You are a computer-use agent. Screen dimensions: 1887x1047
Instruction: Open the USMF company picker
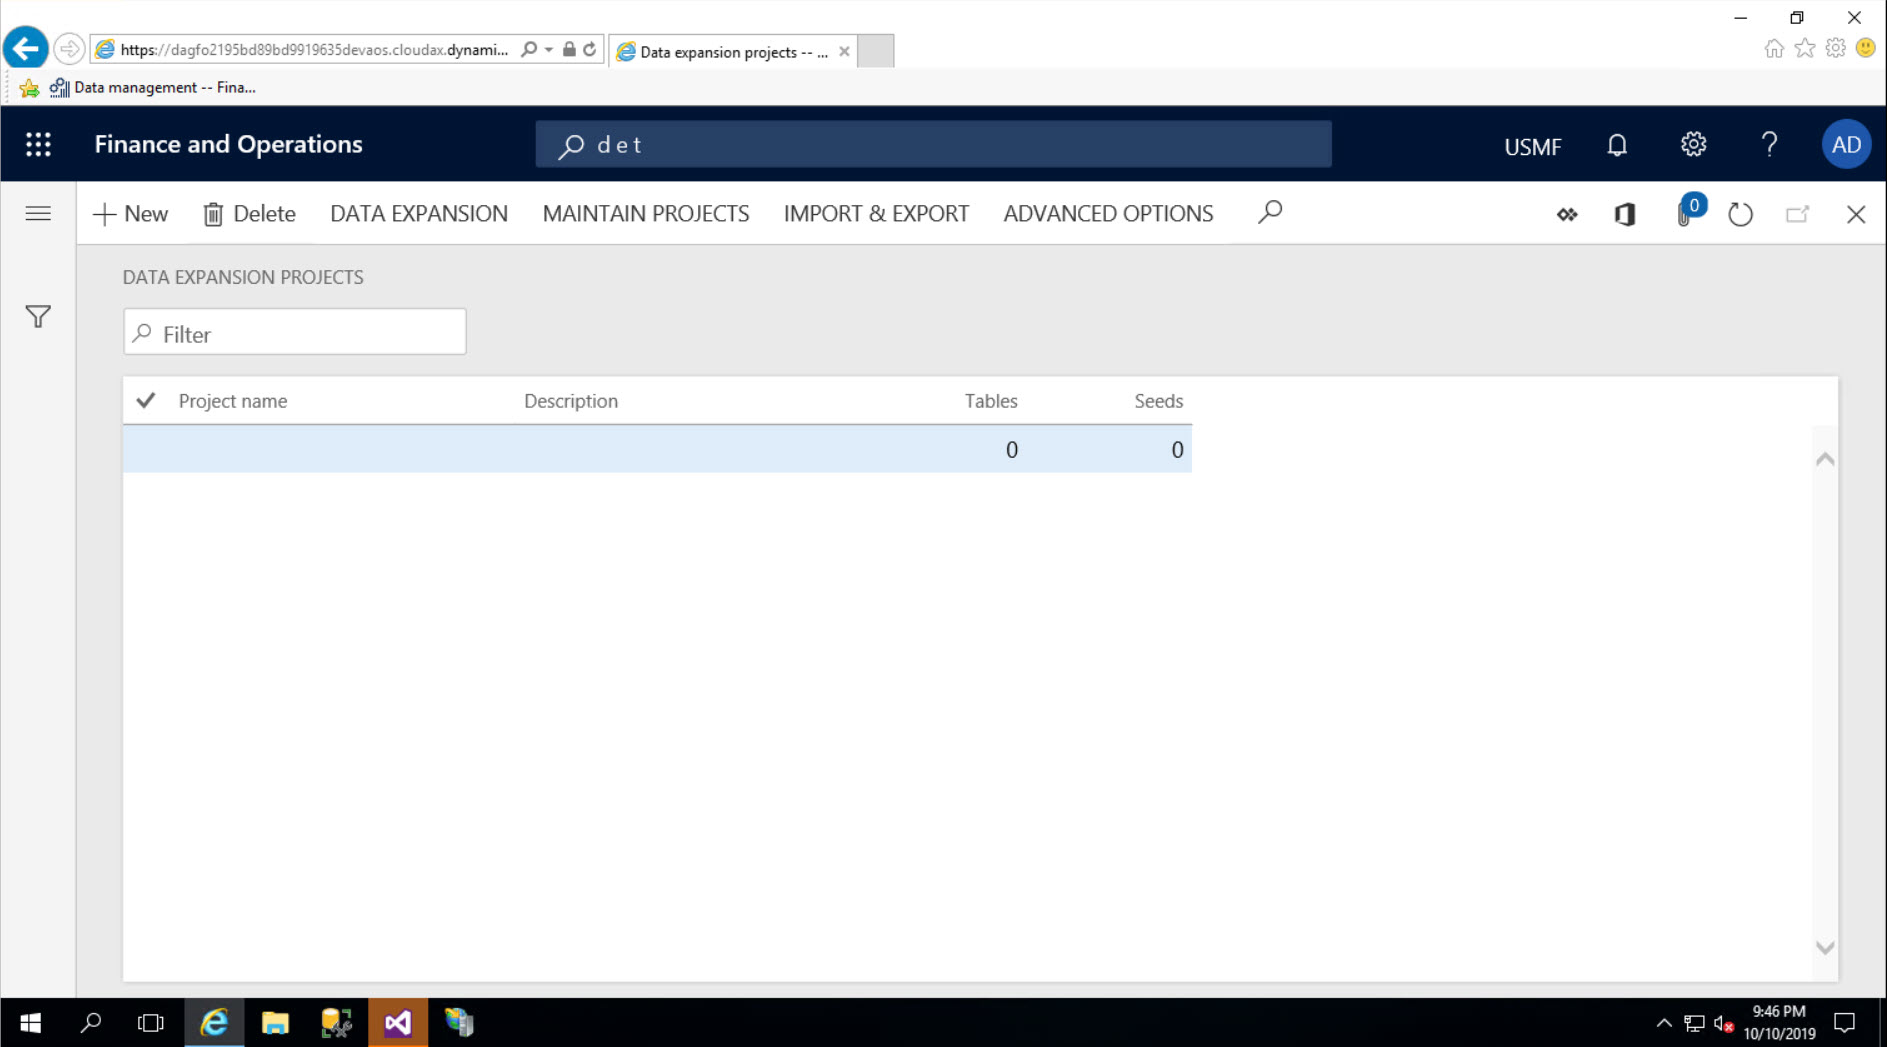point(1532,146)
